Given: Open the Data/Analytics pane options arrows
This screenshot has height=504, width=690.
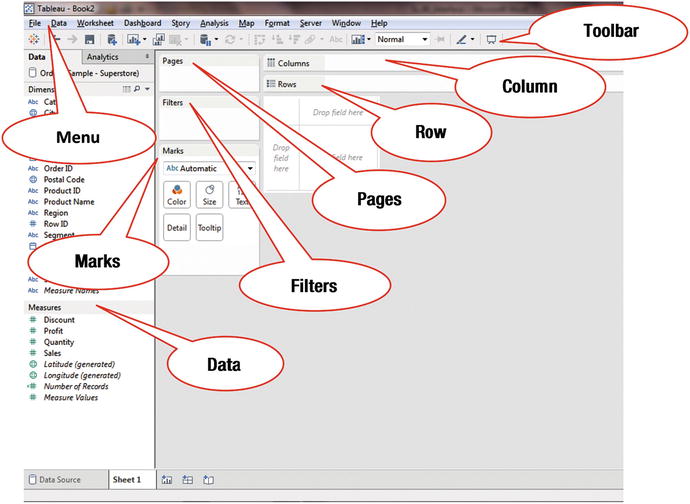Looking at the screenshot, I should 147,56.
